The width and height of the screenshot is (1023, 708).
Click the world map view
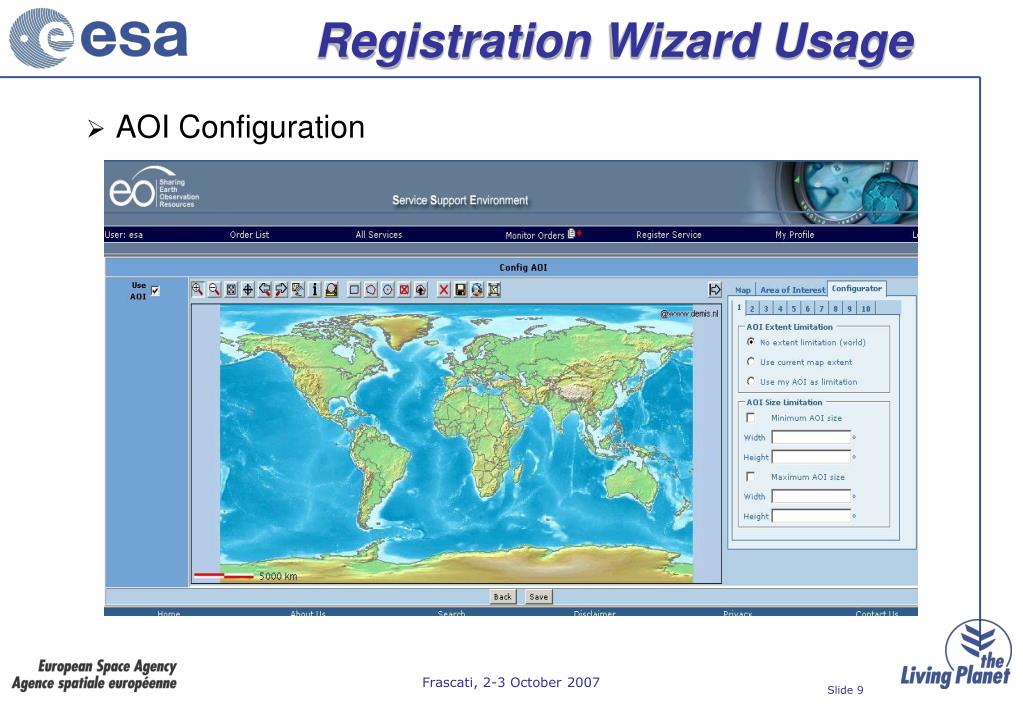pos(456,444)
